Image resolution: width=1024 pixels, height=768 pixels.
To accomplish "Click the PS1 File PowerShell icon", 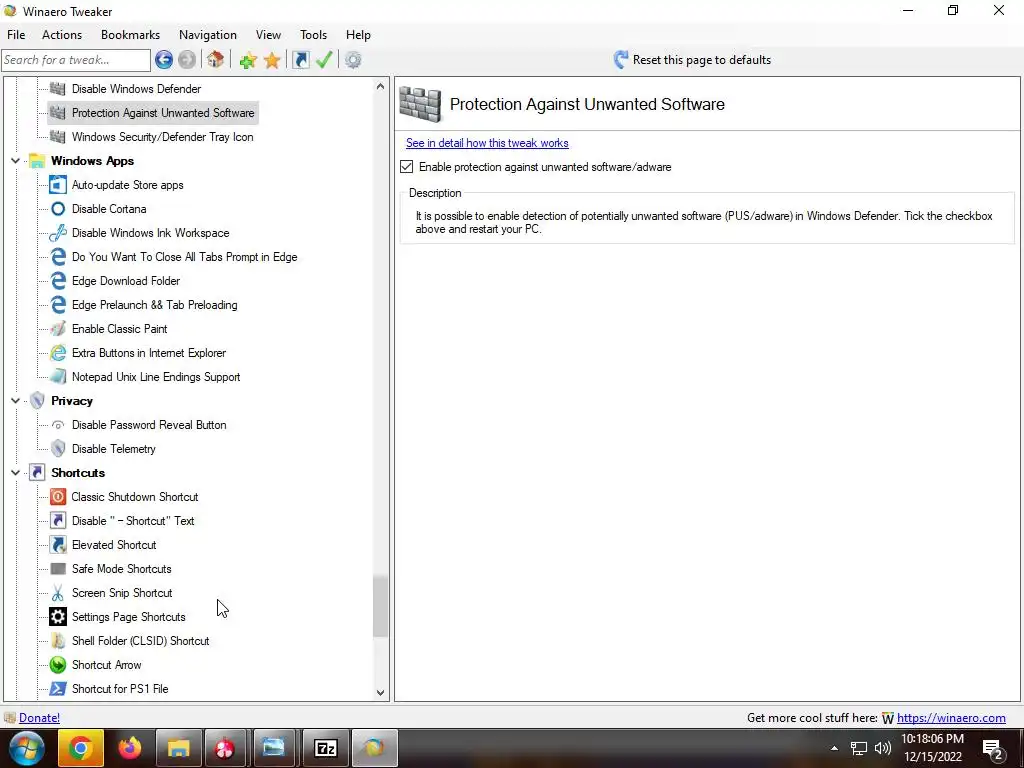I will [58, 689].
